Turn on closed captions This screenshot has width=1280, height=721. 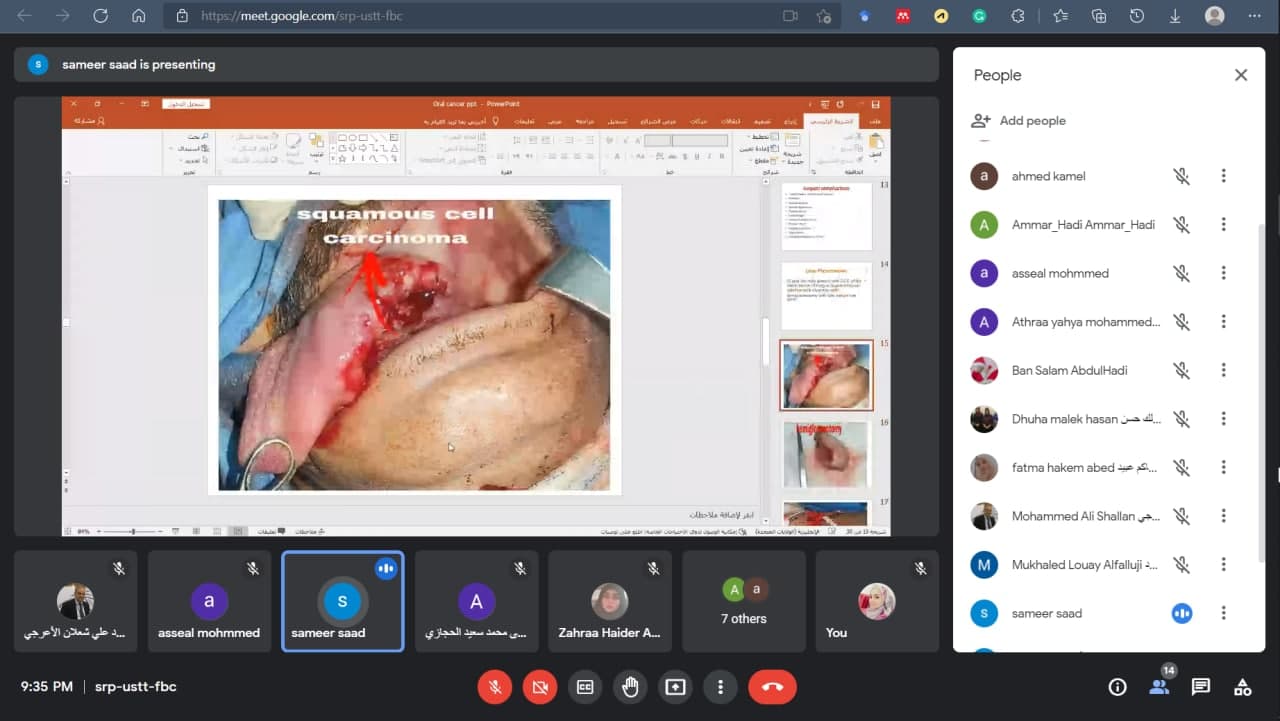[585, 687]
